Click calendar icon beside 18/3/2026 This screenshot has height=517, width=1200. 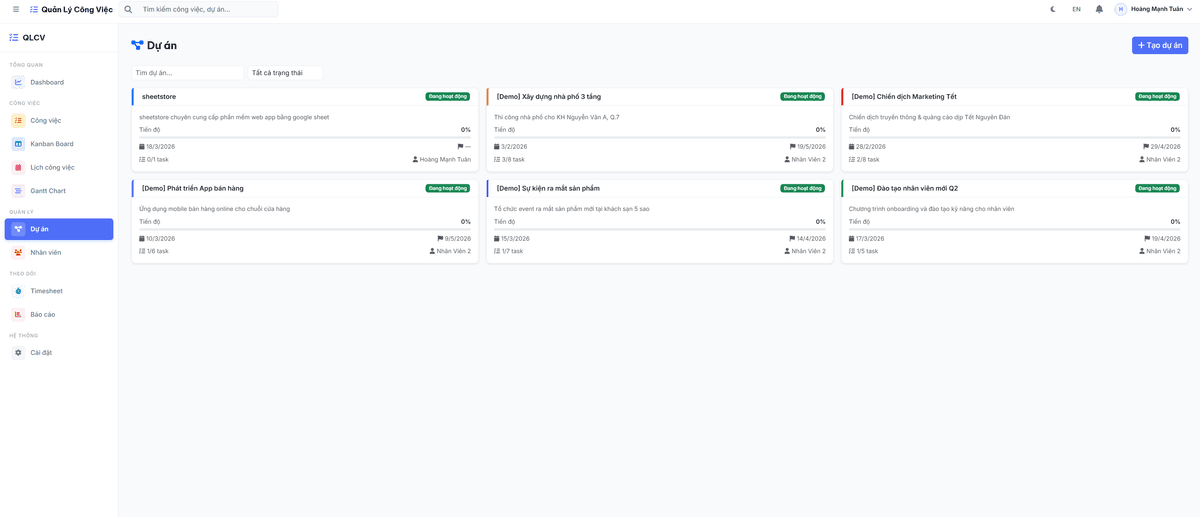pyautogui.click(x=142, y=146)
